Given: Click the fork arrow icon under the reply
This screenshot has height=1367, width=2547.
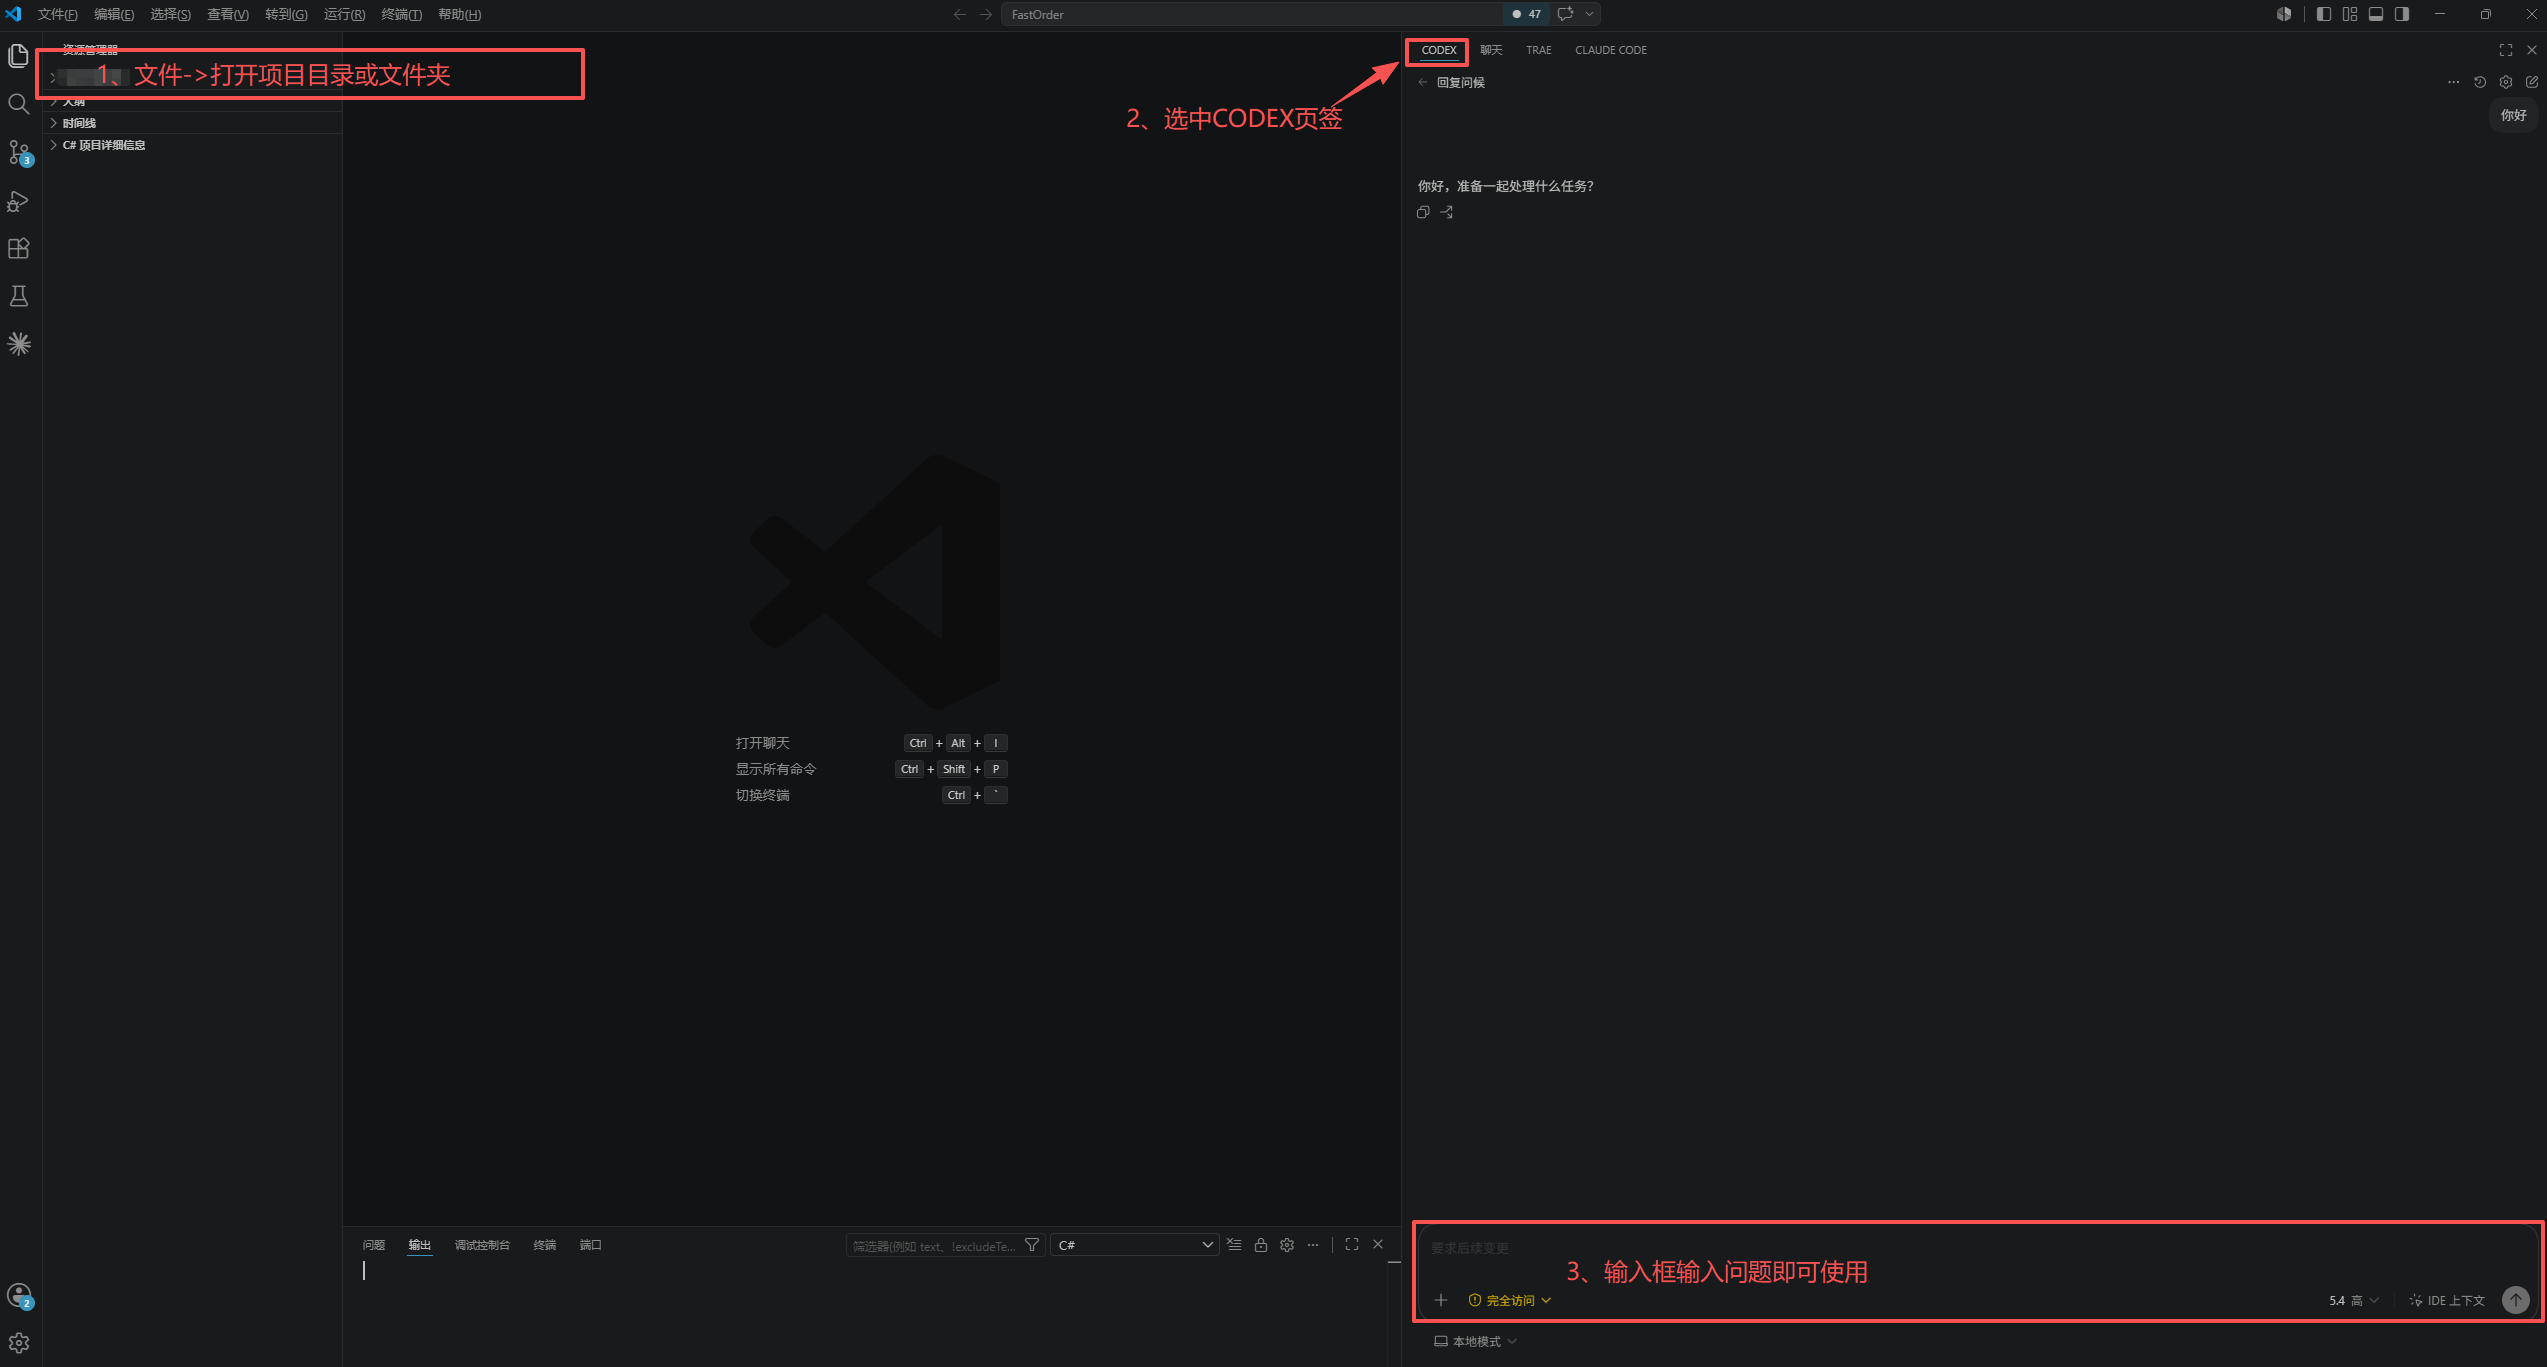Looking at the screenshot, I should pyautogui.click(x=1447, y=212).
